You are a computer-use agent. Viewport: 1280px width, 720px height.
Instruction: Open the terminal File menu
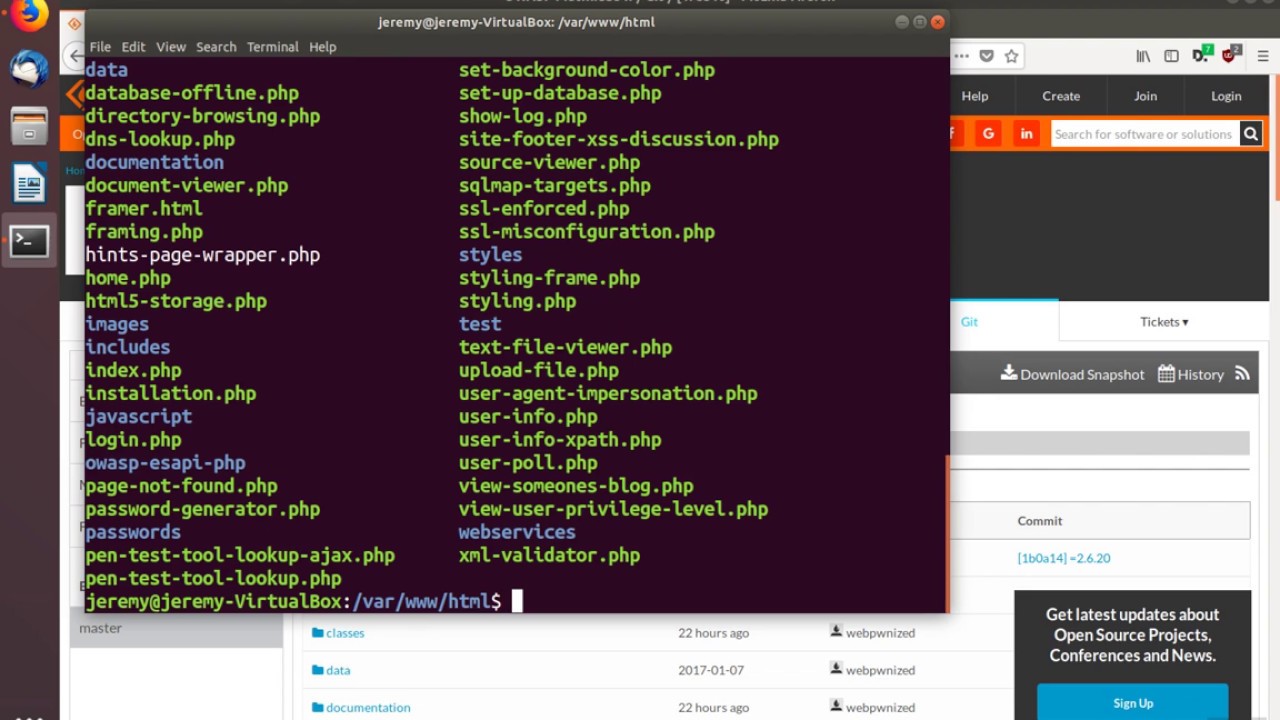coord(100,47)
